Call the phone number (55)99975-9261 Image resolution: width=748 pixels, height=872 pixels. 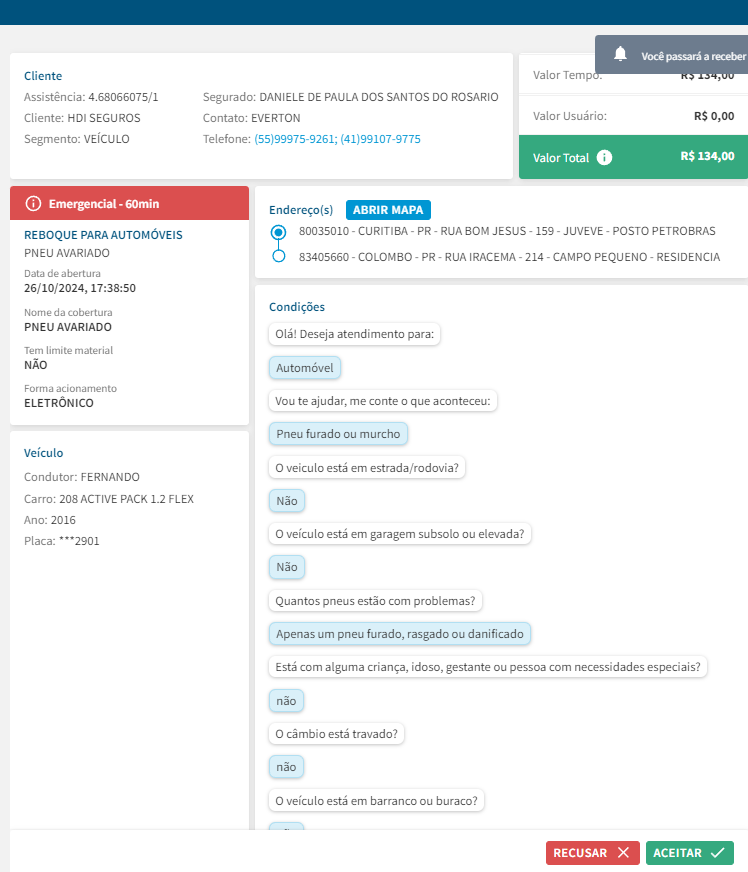(293, 139)
